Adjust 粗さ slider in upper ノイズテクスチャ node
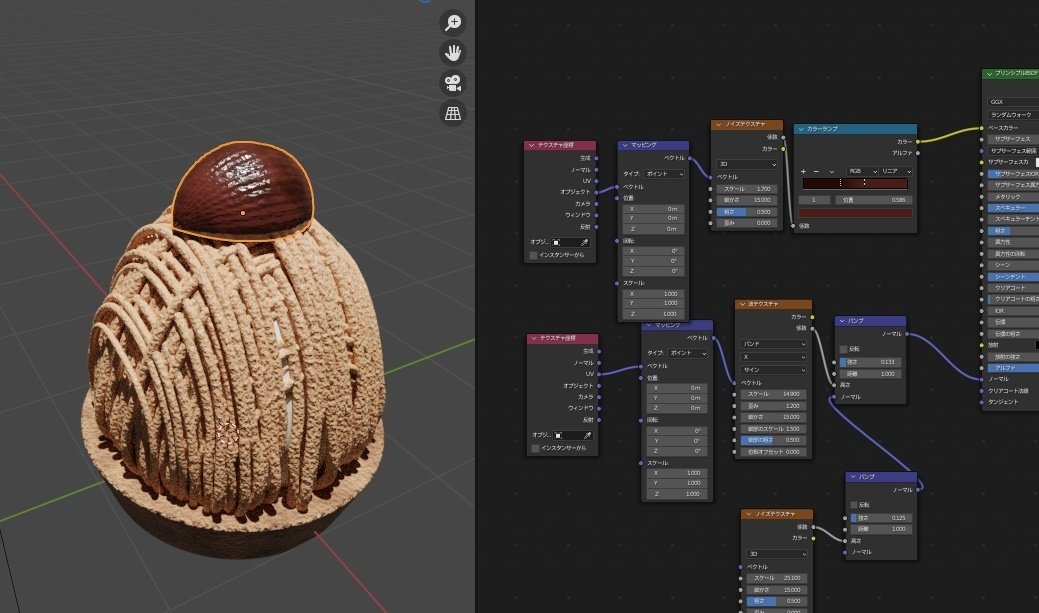The width and height of the screenshot is (1039, 613). (x=747, y=212)
